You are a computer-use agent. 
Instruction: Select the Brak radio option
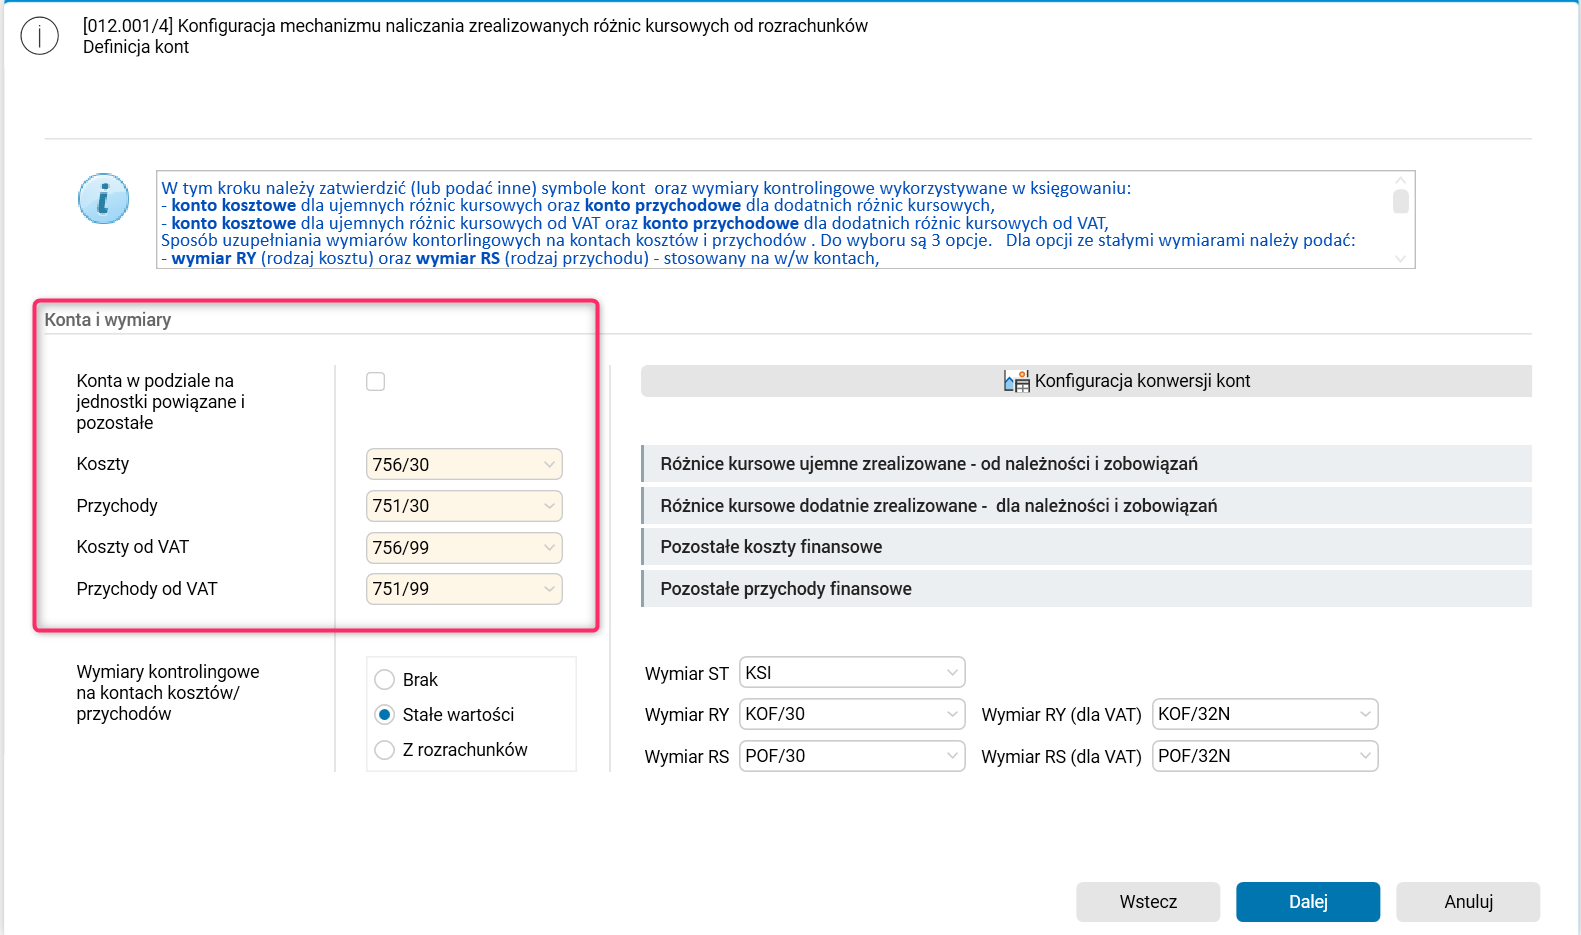point(385,680)
